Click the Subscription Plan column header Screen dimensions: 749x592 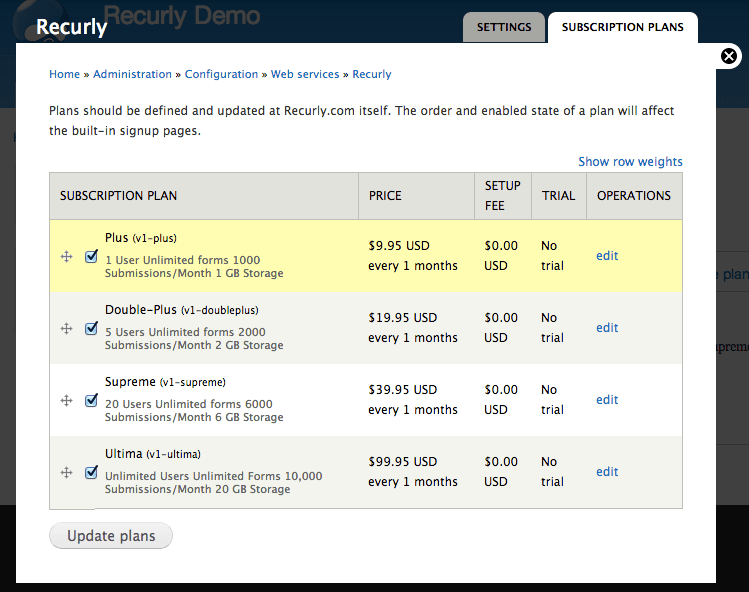pyautogui.click(x=204, y=196)
